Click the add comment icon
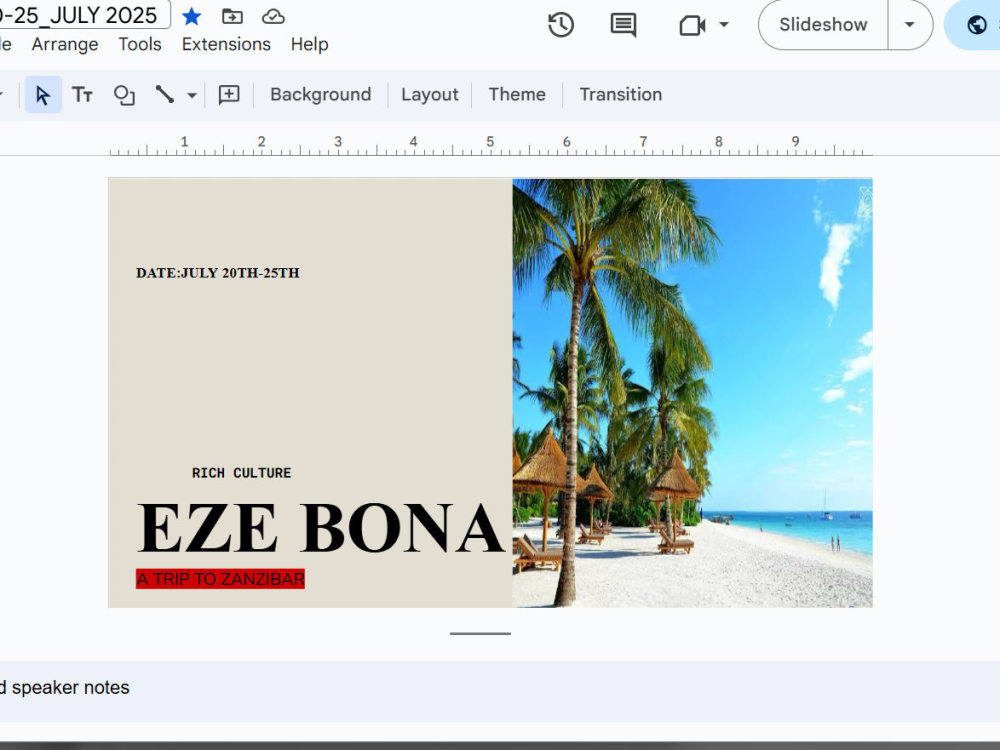1000x750 pixels. 229,94
